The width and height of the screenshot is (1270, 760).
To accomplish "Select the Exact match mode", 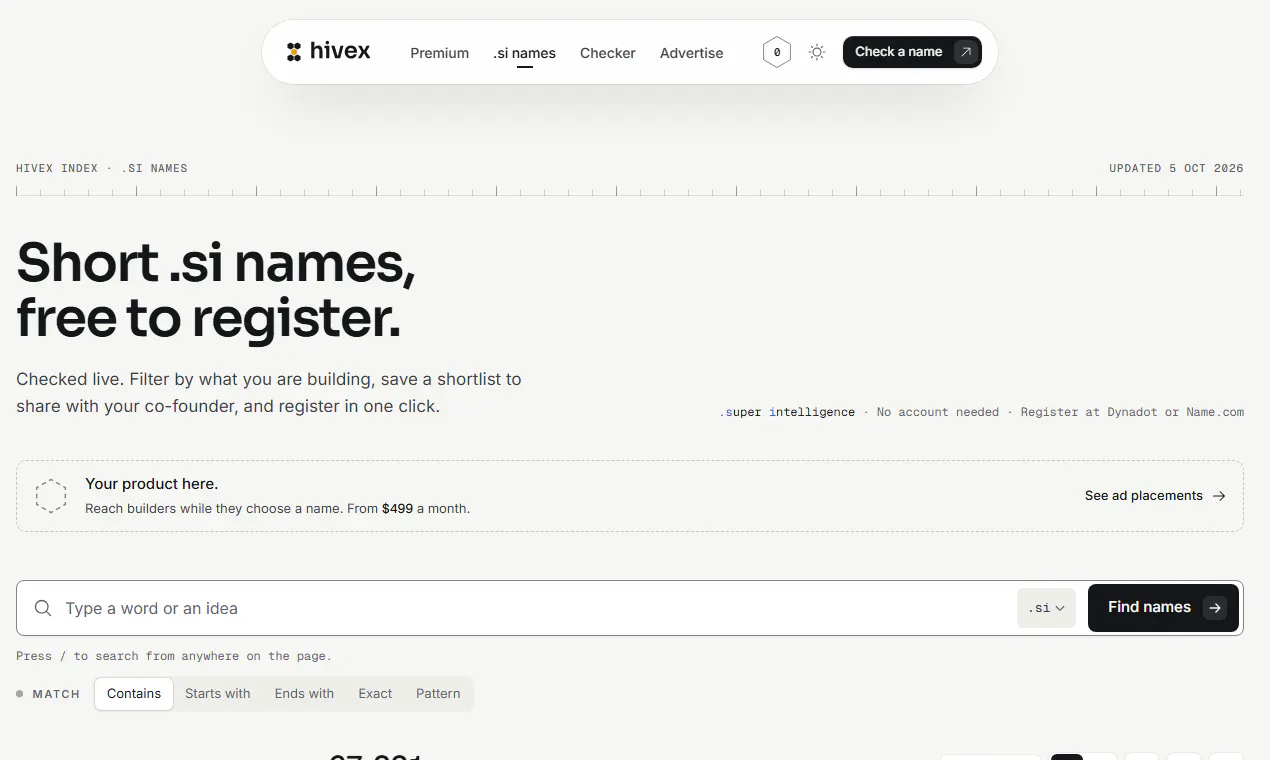I will [x=375, y=694].
